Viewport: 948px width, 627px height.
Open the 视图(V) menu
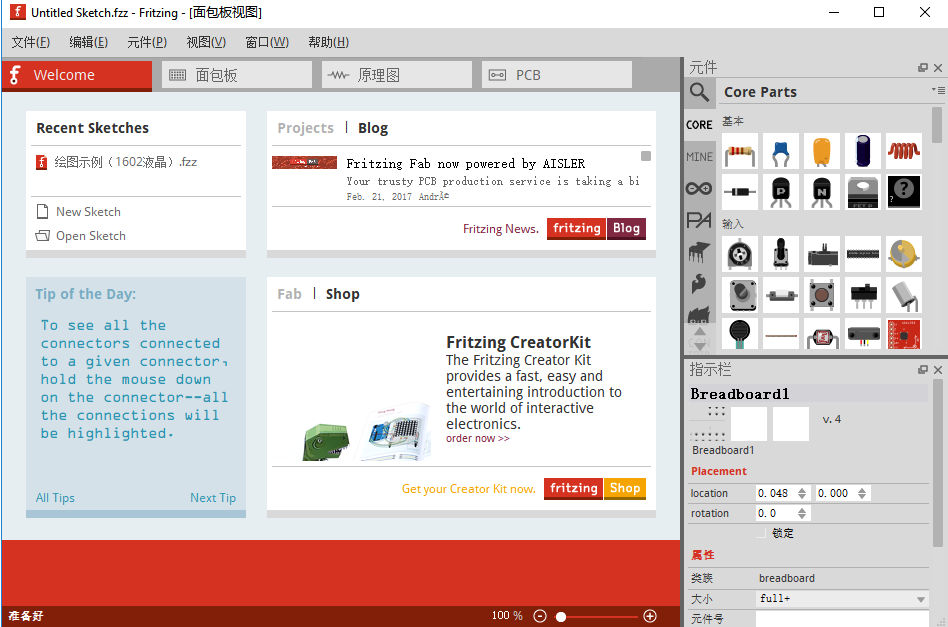[x=206, y=42]
